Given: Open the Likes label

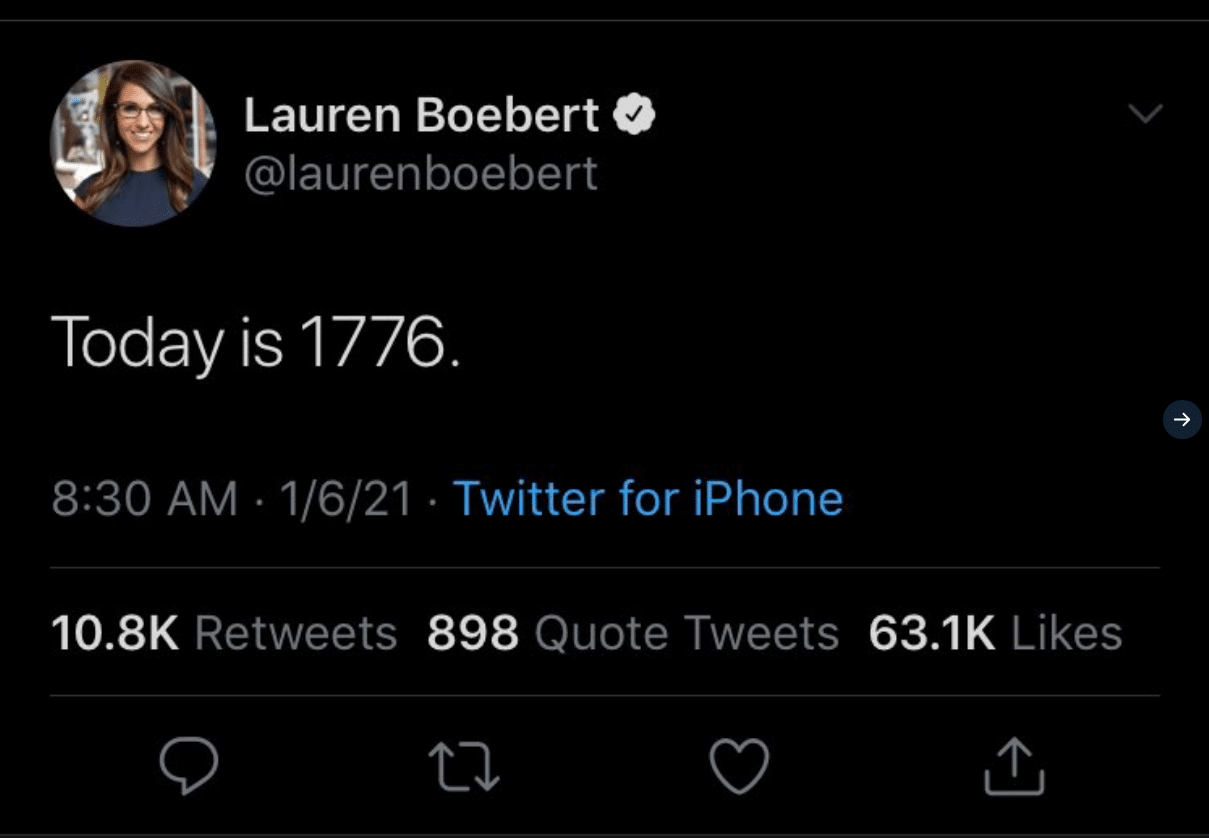Looking at the screenshot, I should (x=1067, y=633).
